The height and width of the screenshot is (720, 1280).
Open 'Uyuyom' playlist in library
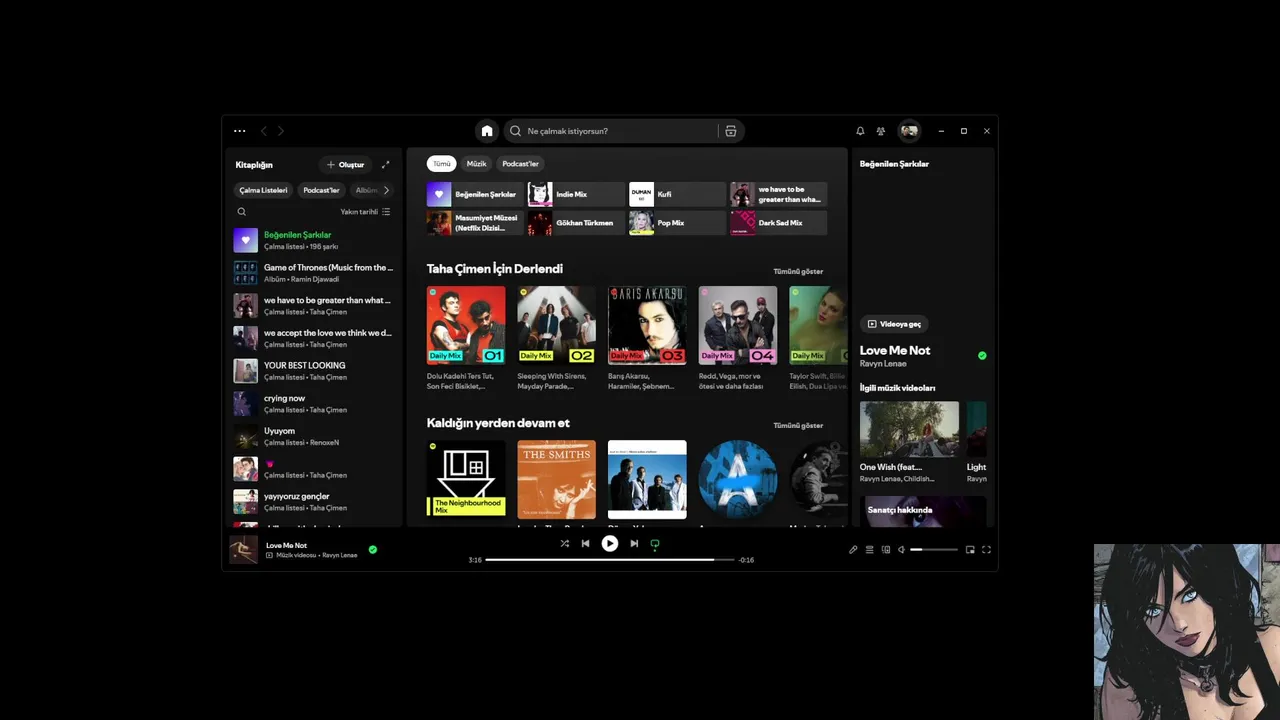click(314, 436)
